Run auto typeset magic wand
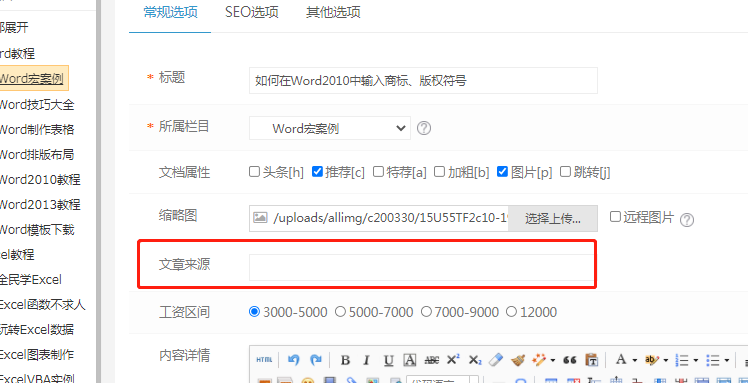748x383 pixels. click(x=539, y=360)
